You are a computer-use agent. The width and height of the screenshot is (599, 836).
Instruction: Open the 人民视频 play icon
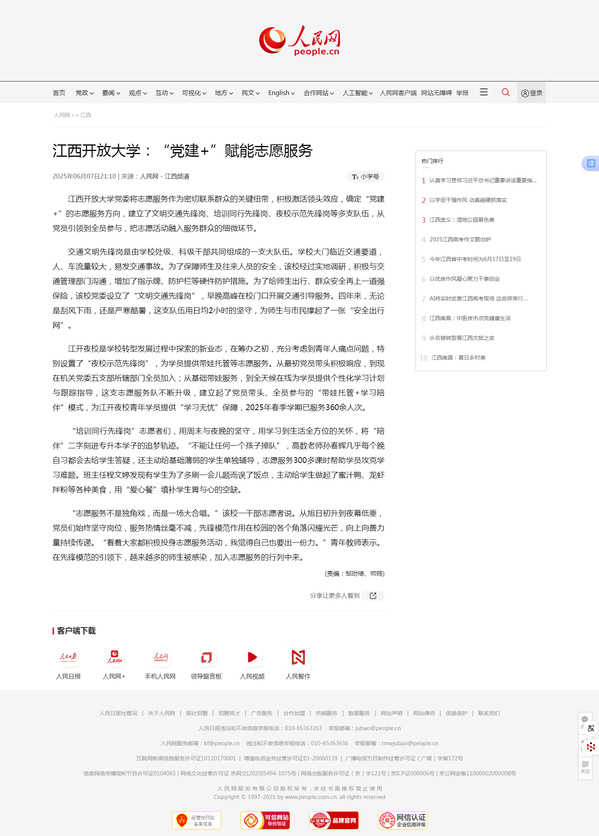click(x=252, y=657)
